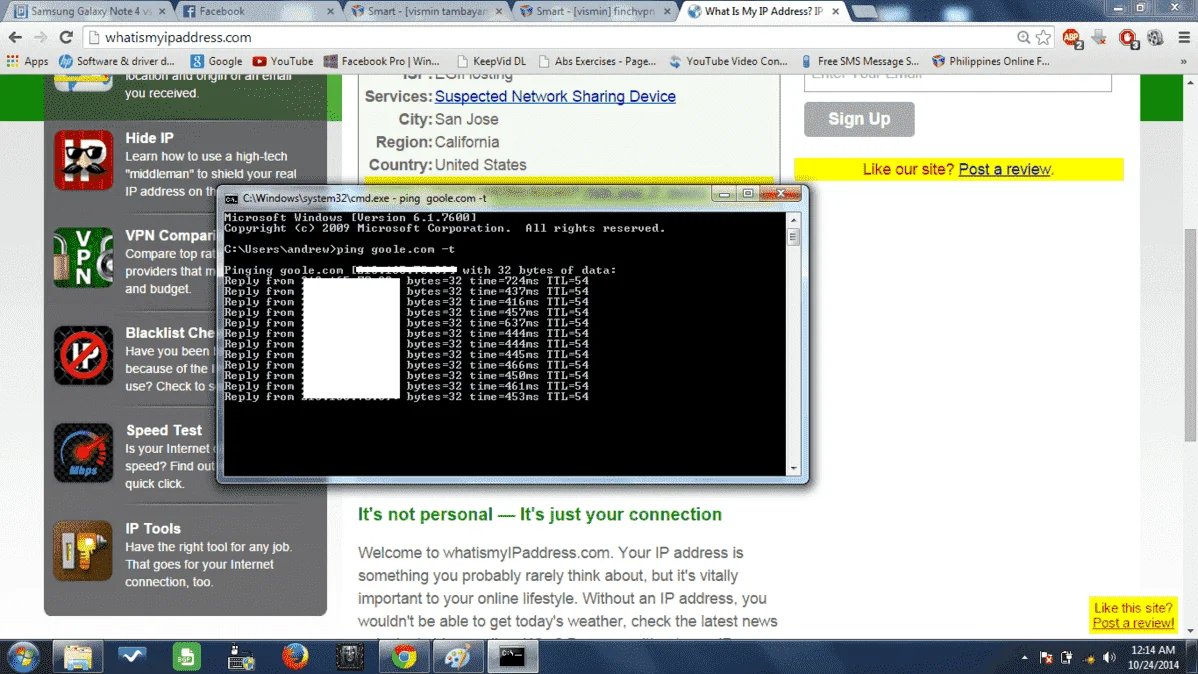Click the cmd.exe window title bar
Screen dimensions: 1198x674
[x=466, y=198]
